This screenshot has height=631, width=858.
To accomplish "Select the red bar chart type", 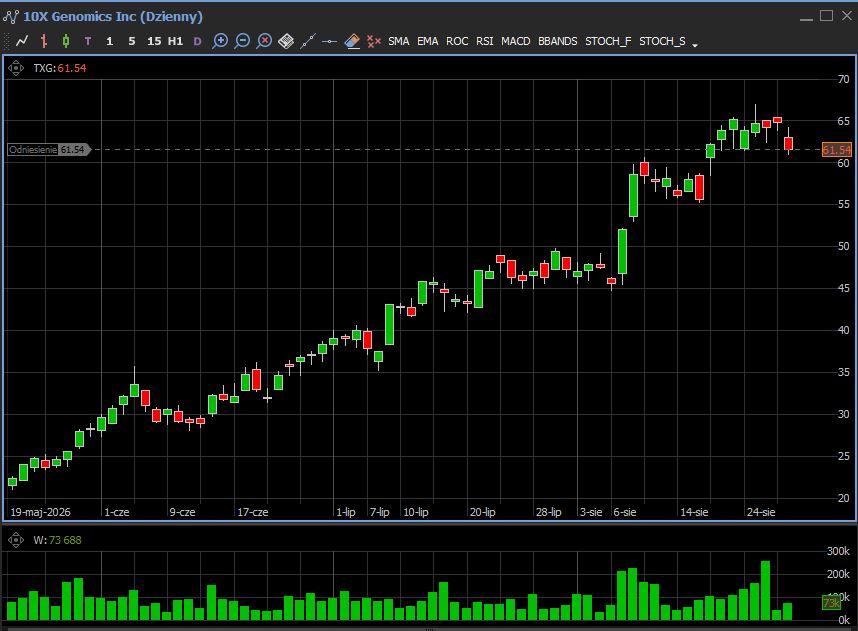I will click(44, 41).
